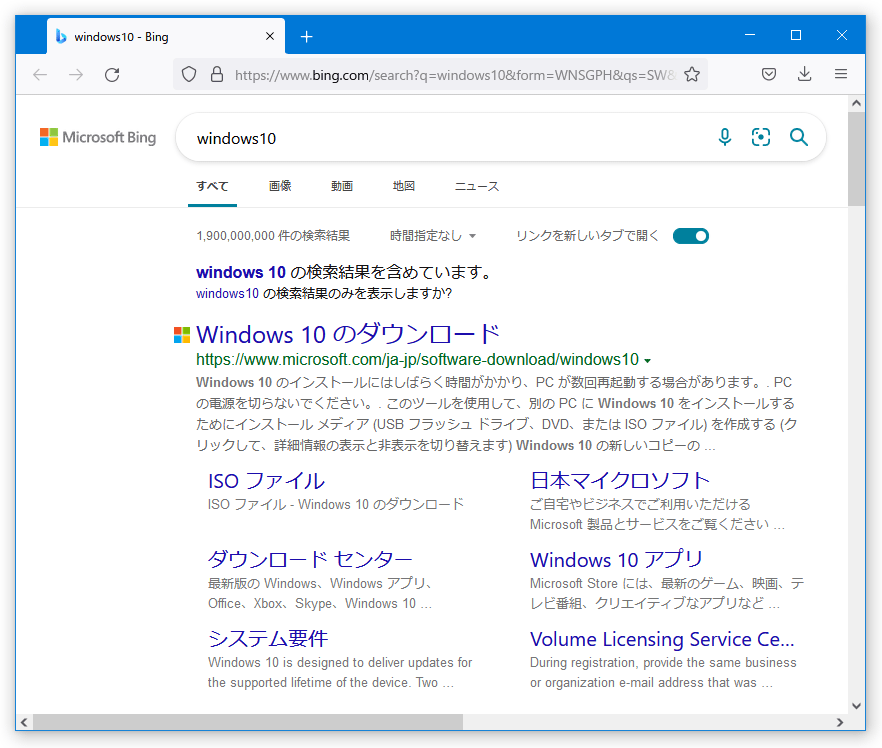Select the すべて tab

[x=213, y=186]
